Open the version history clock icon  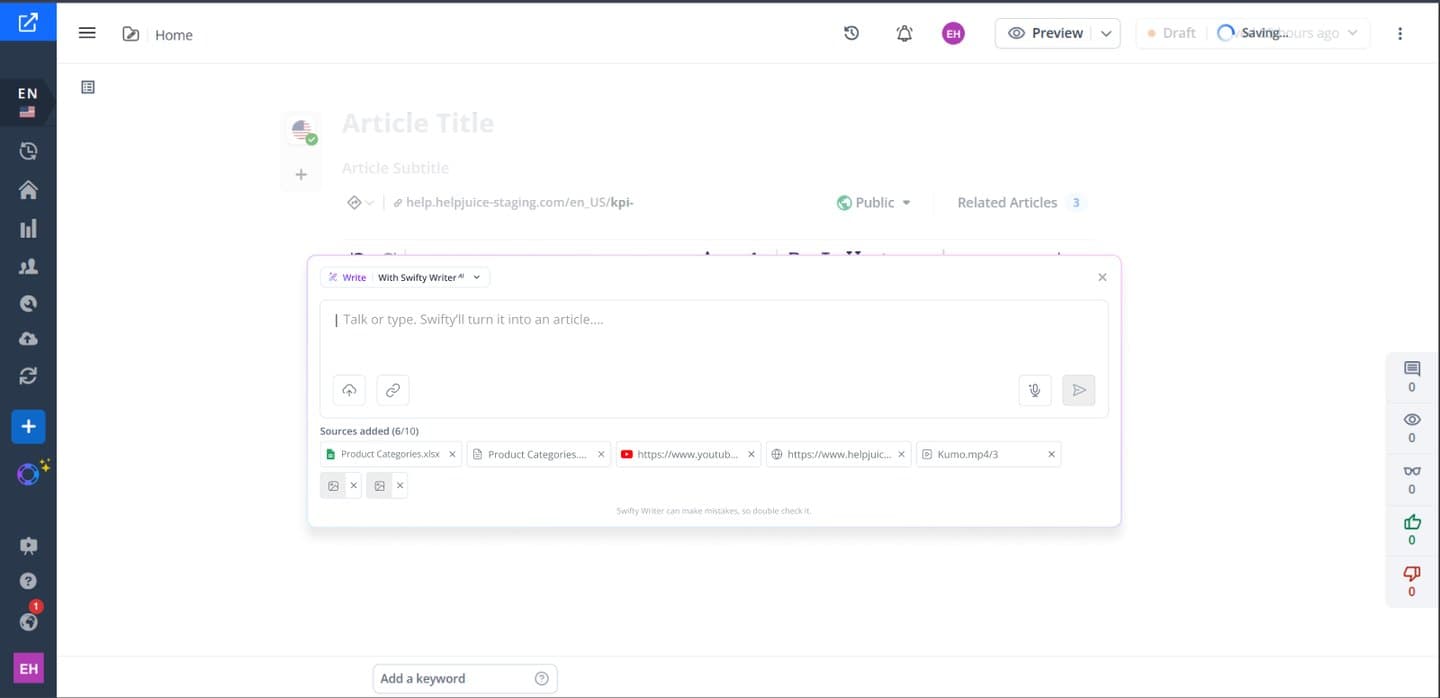point(852,33)
